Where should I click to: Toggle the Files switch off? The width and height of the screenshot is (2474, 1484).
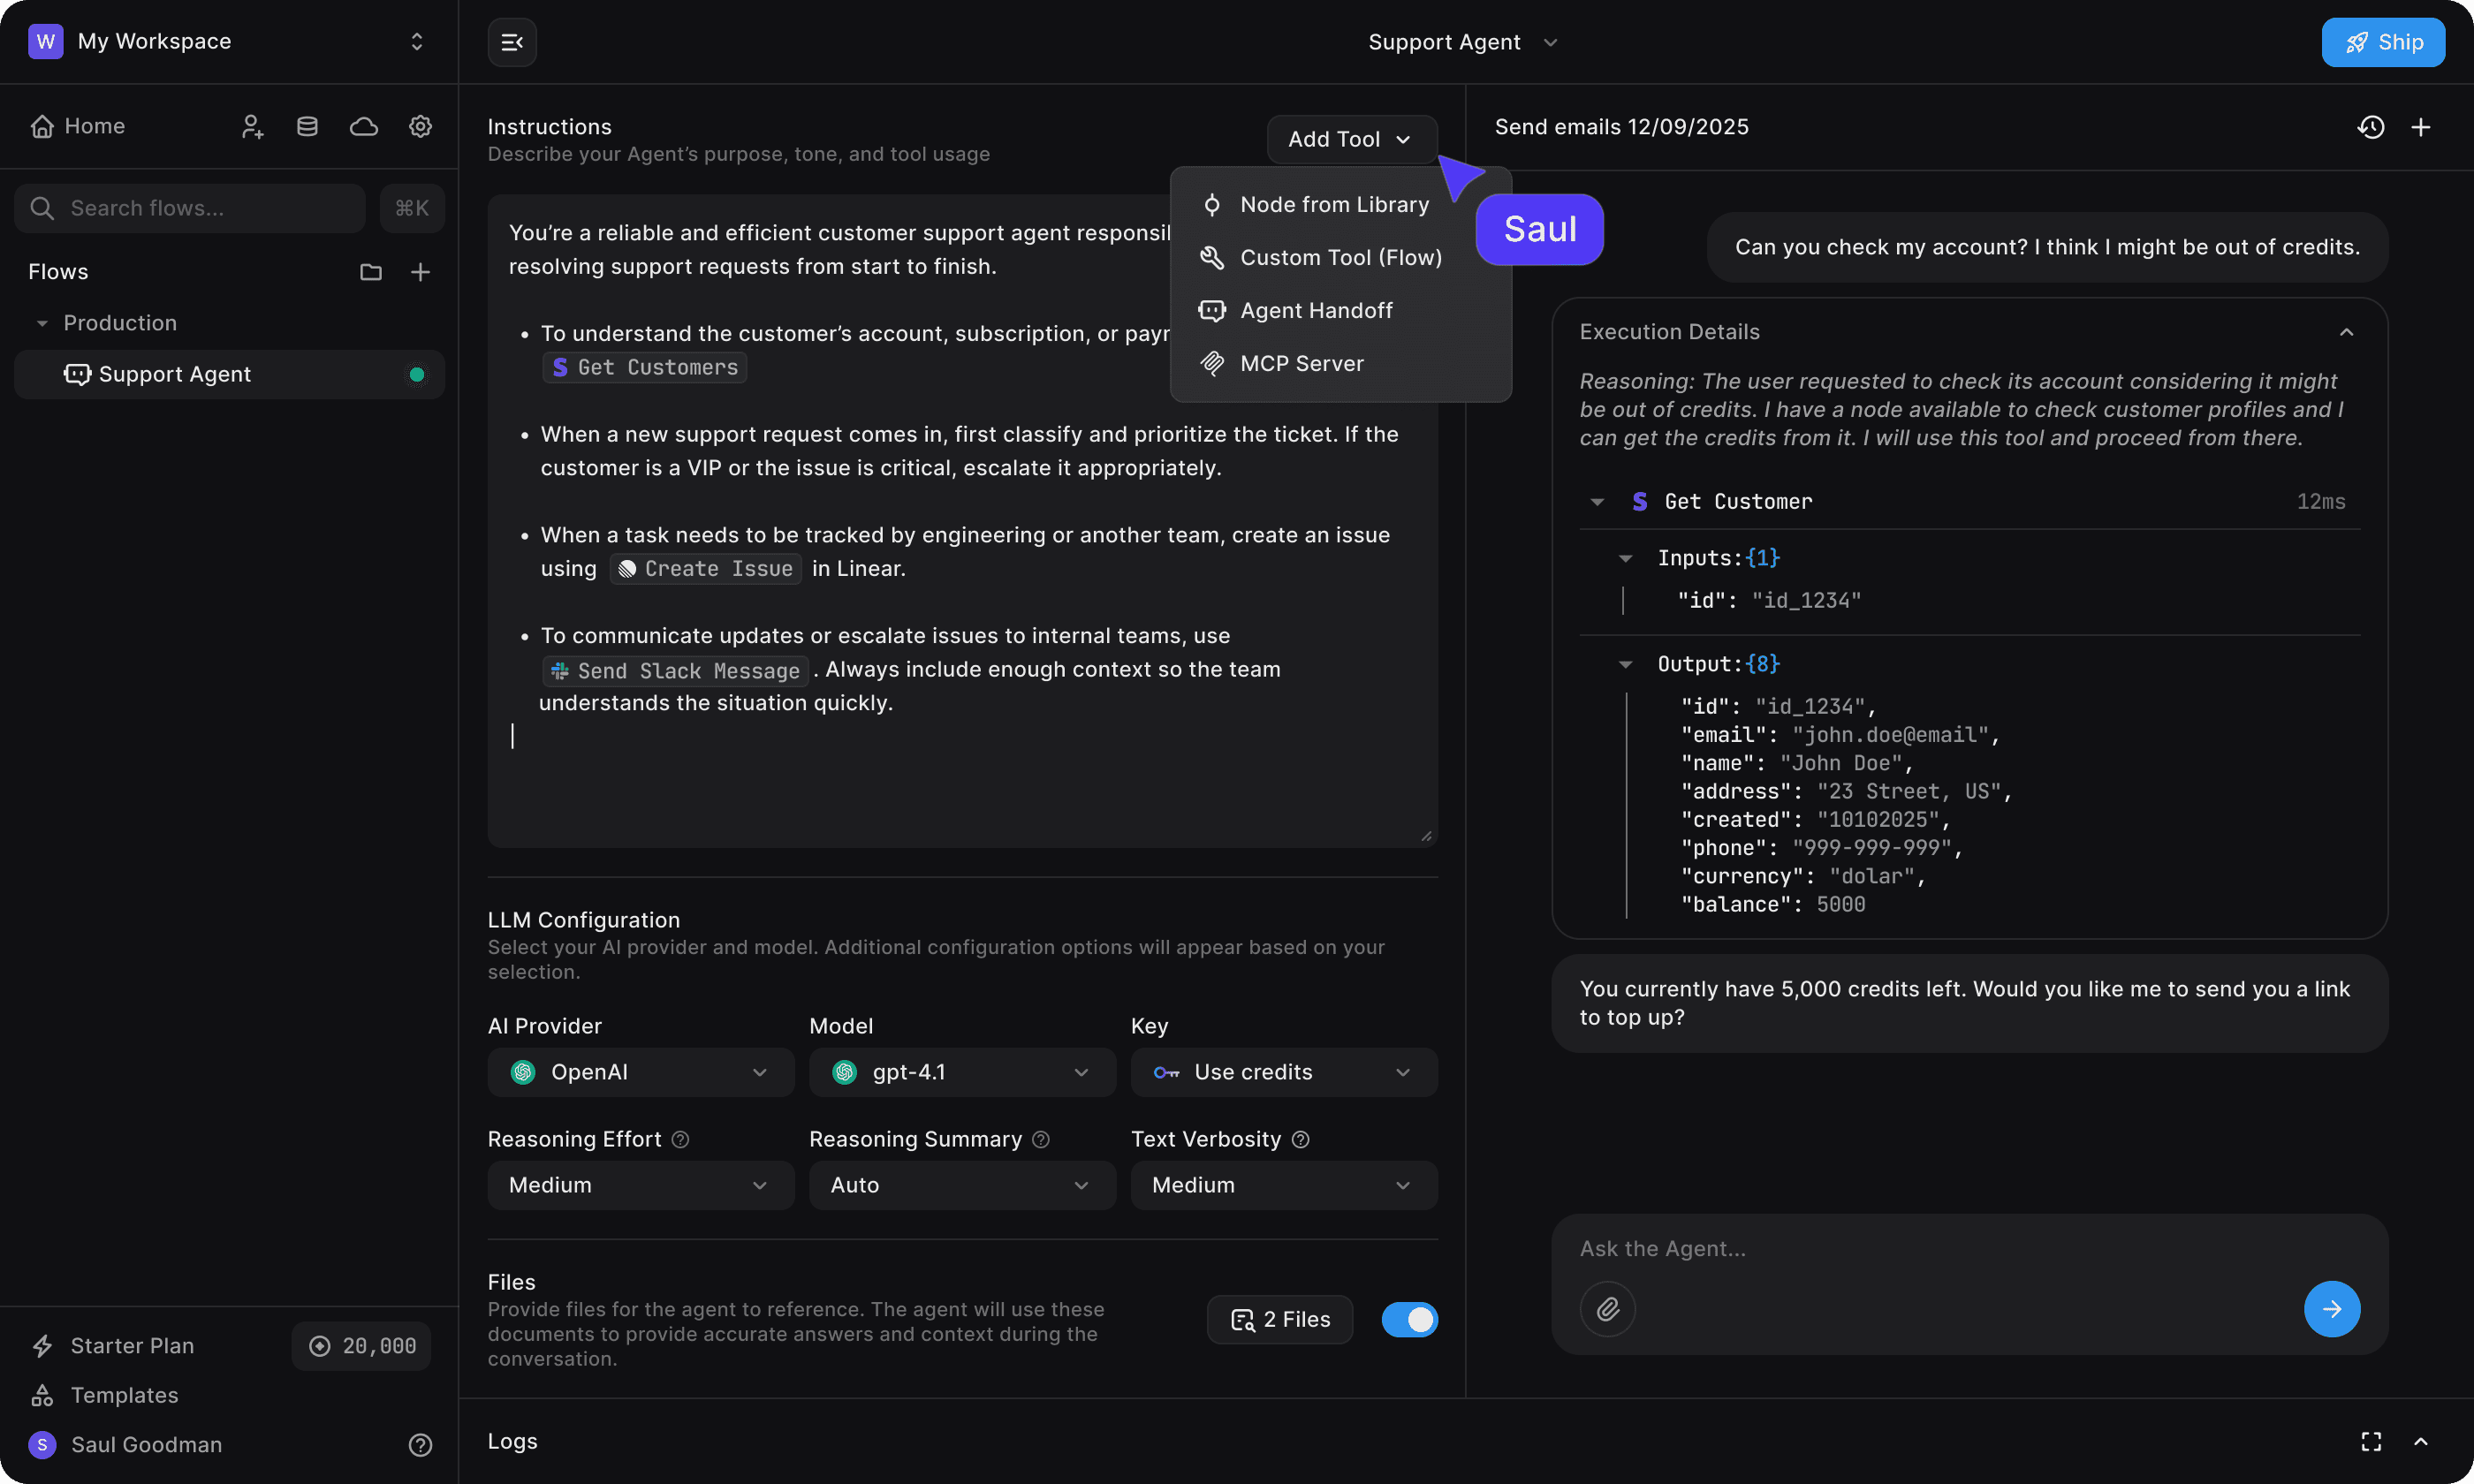click(x=1409, y=1319)
